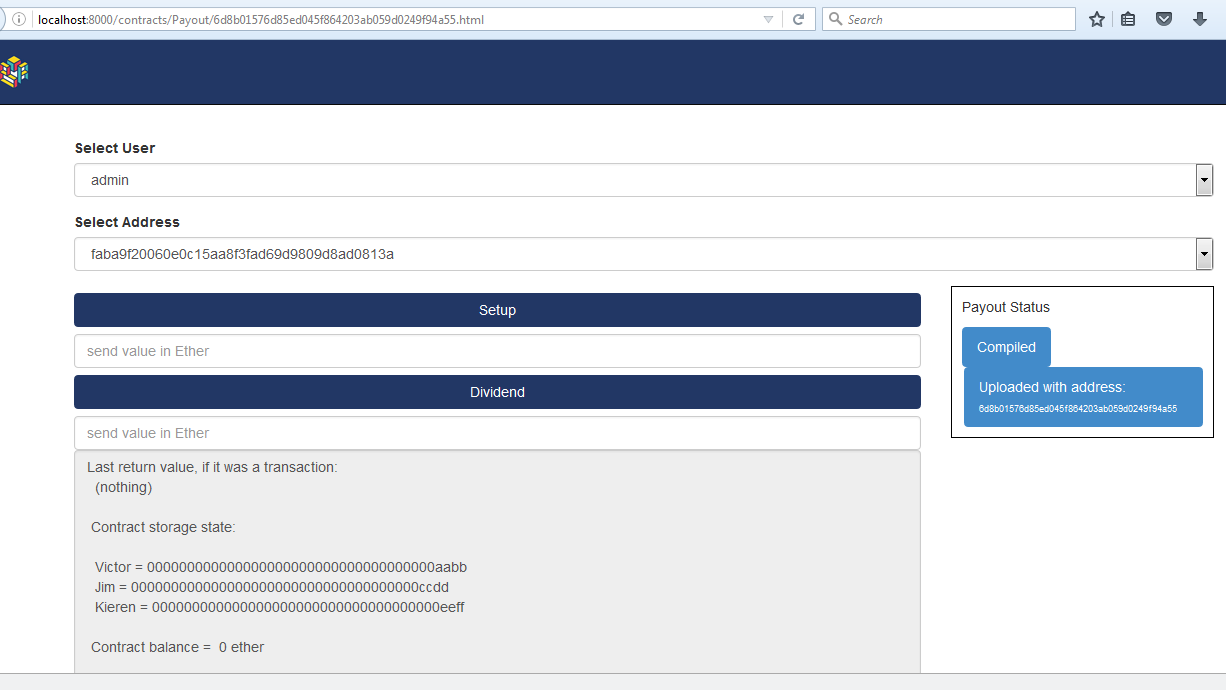The image size is (1226, 690).
Task: Bookmark this page using the star icon
Action: click(x=1096, y=18)
